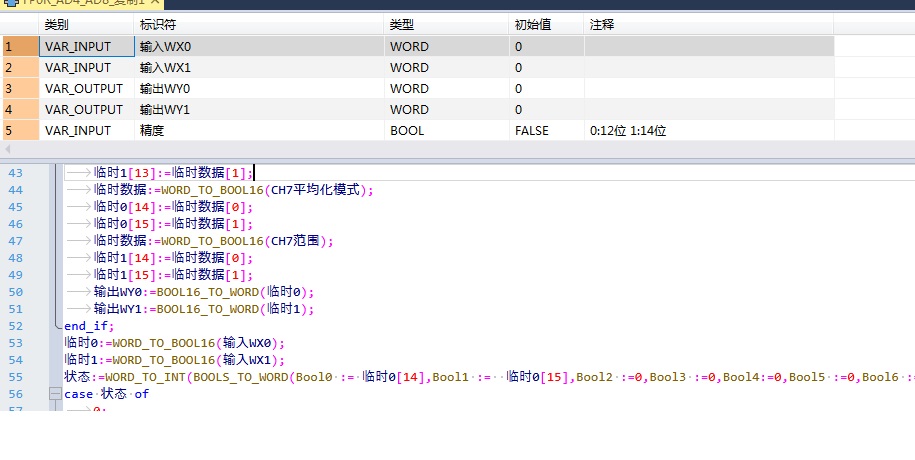Collapse the 'case 状态 of' code block
The height and width of the screenshot is (460, 915).
[56, 394]
